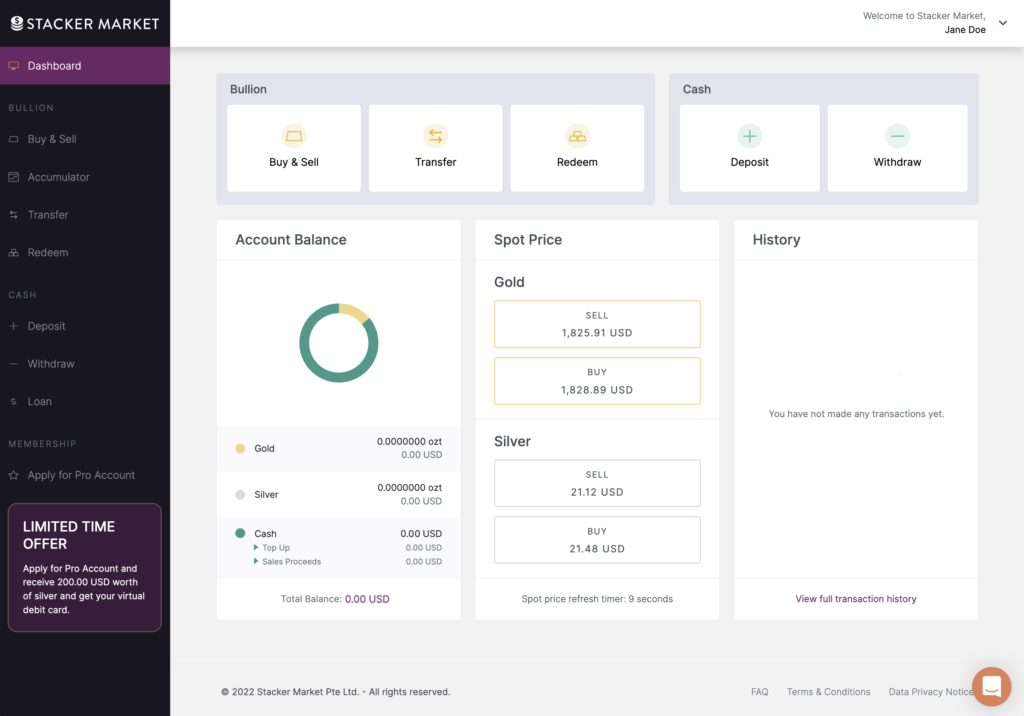Click the Withdraw minus icon in sidebar

tap(13, 364)
